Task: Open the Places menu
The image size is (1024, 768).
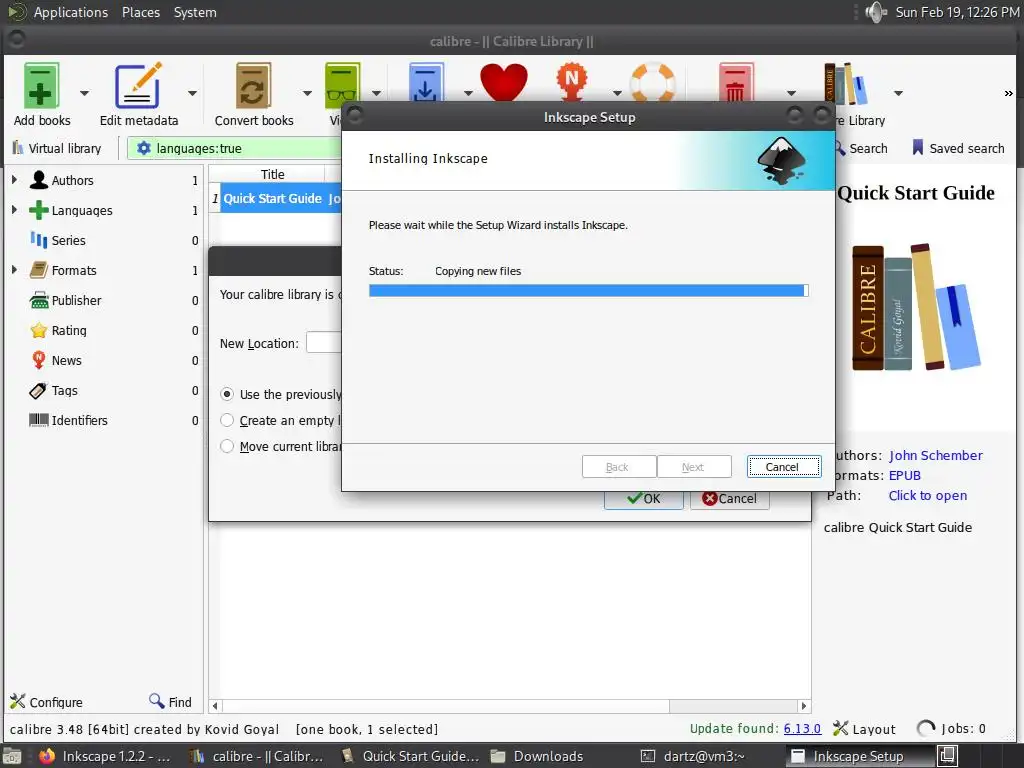Action: click(x=141, y=12)
